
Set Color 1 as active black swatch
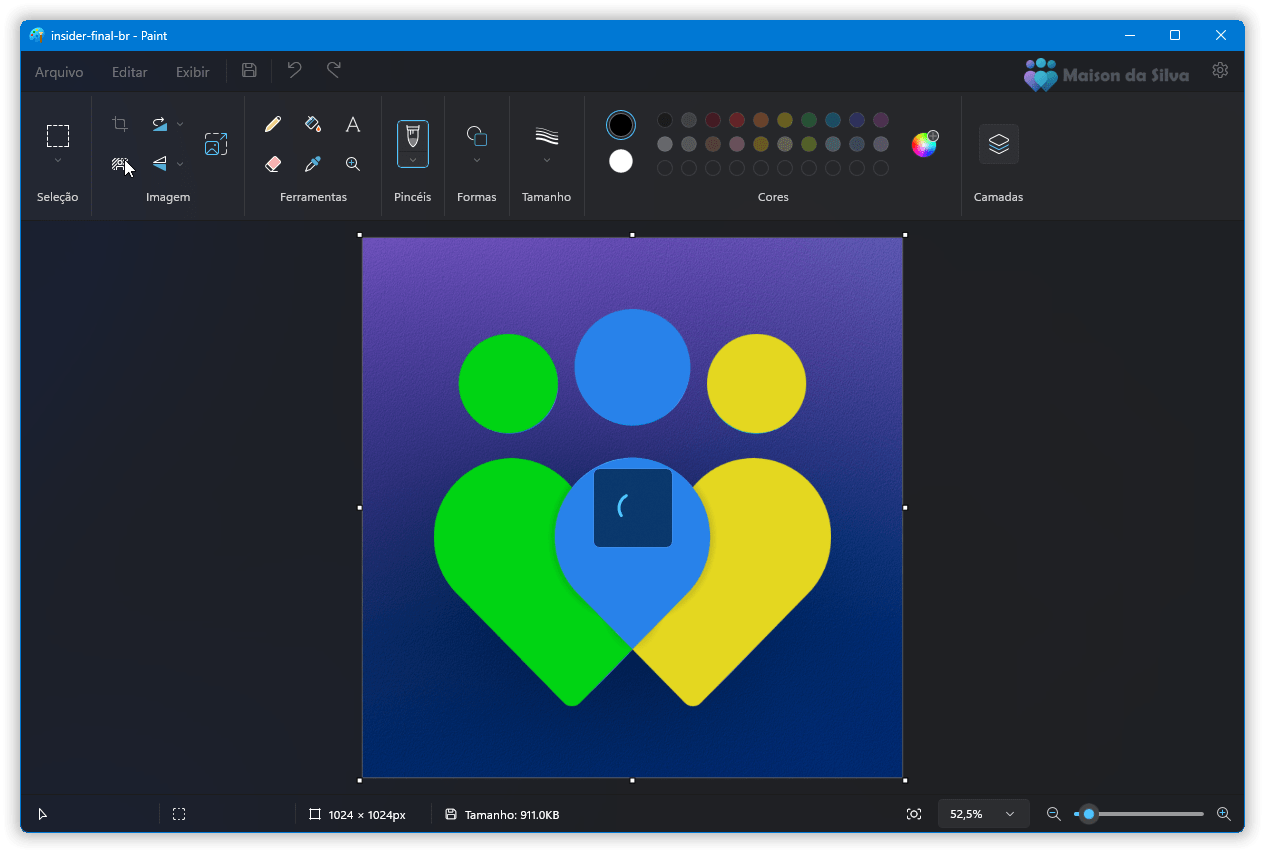620,124
